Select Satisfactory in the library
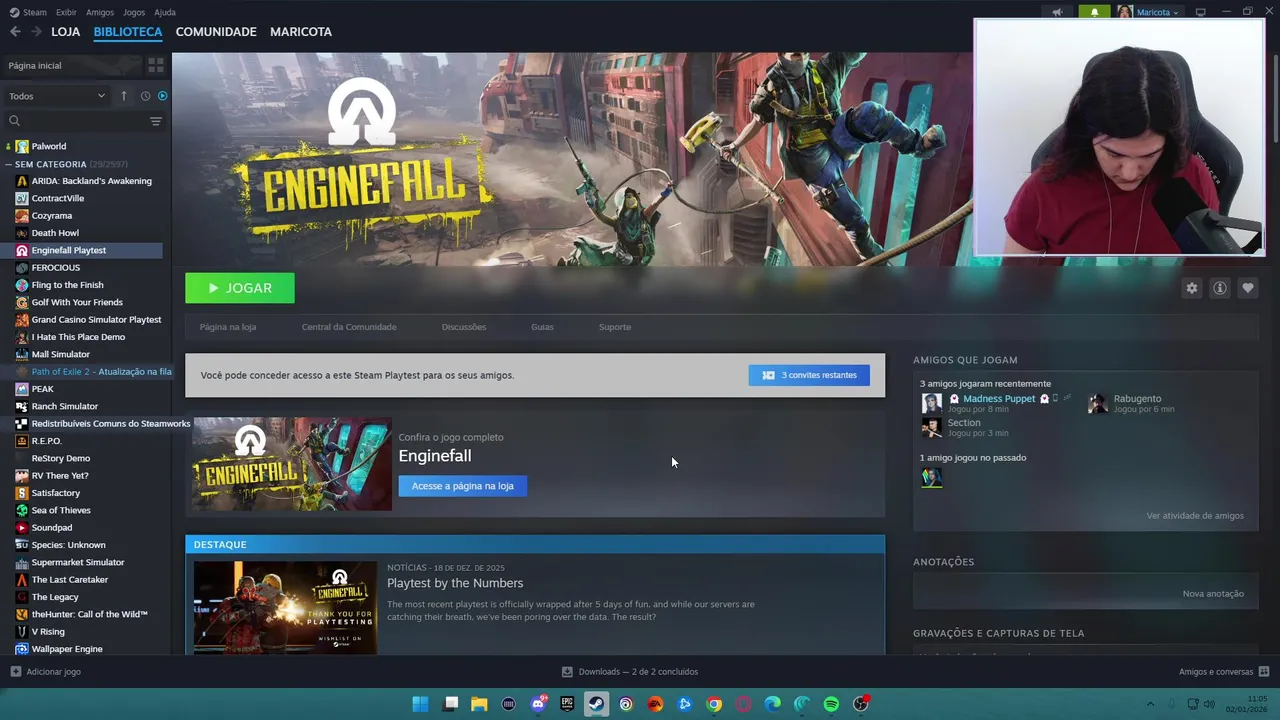 click(55, 493)
